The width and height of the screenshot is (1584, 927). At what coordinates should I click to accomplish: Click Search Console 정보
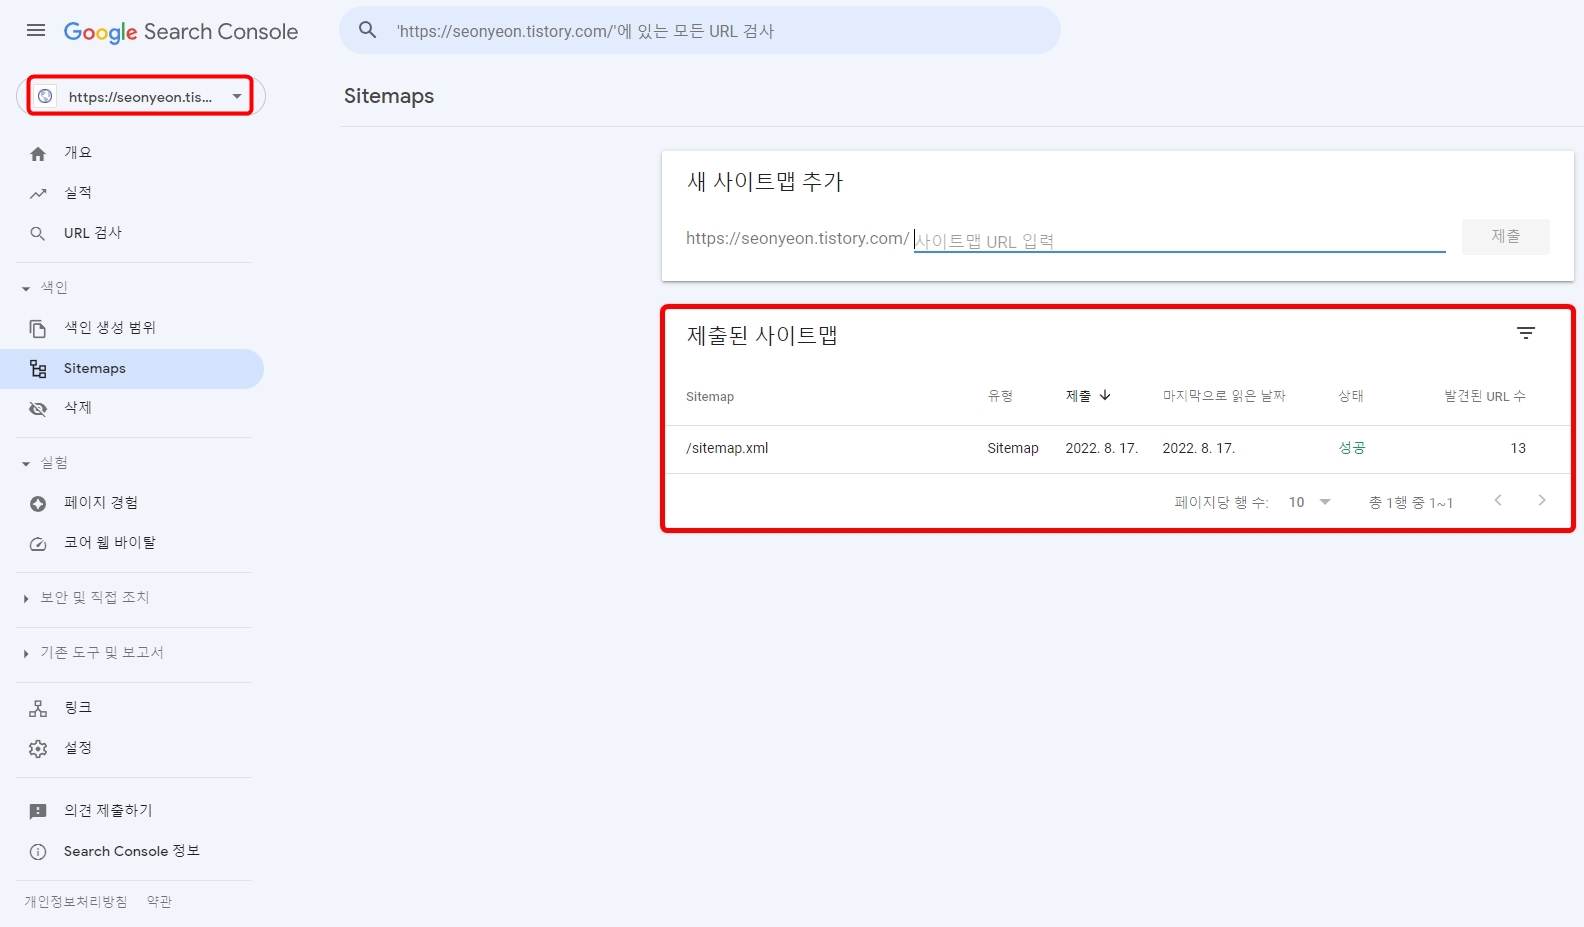(x=132, y=851)
